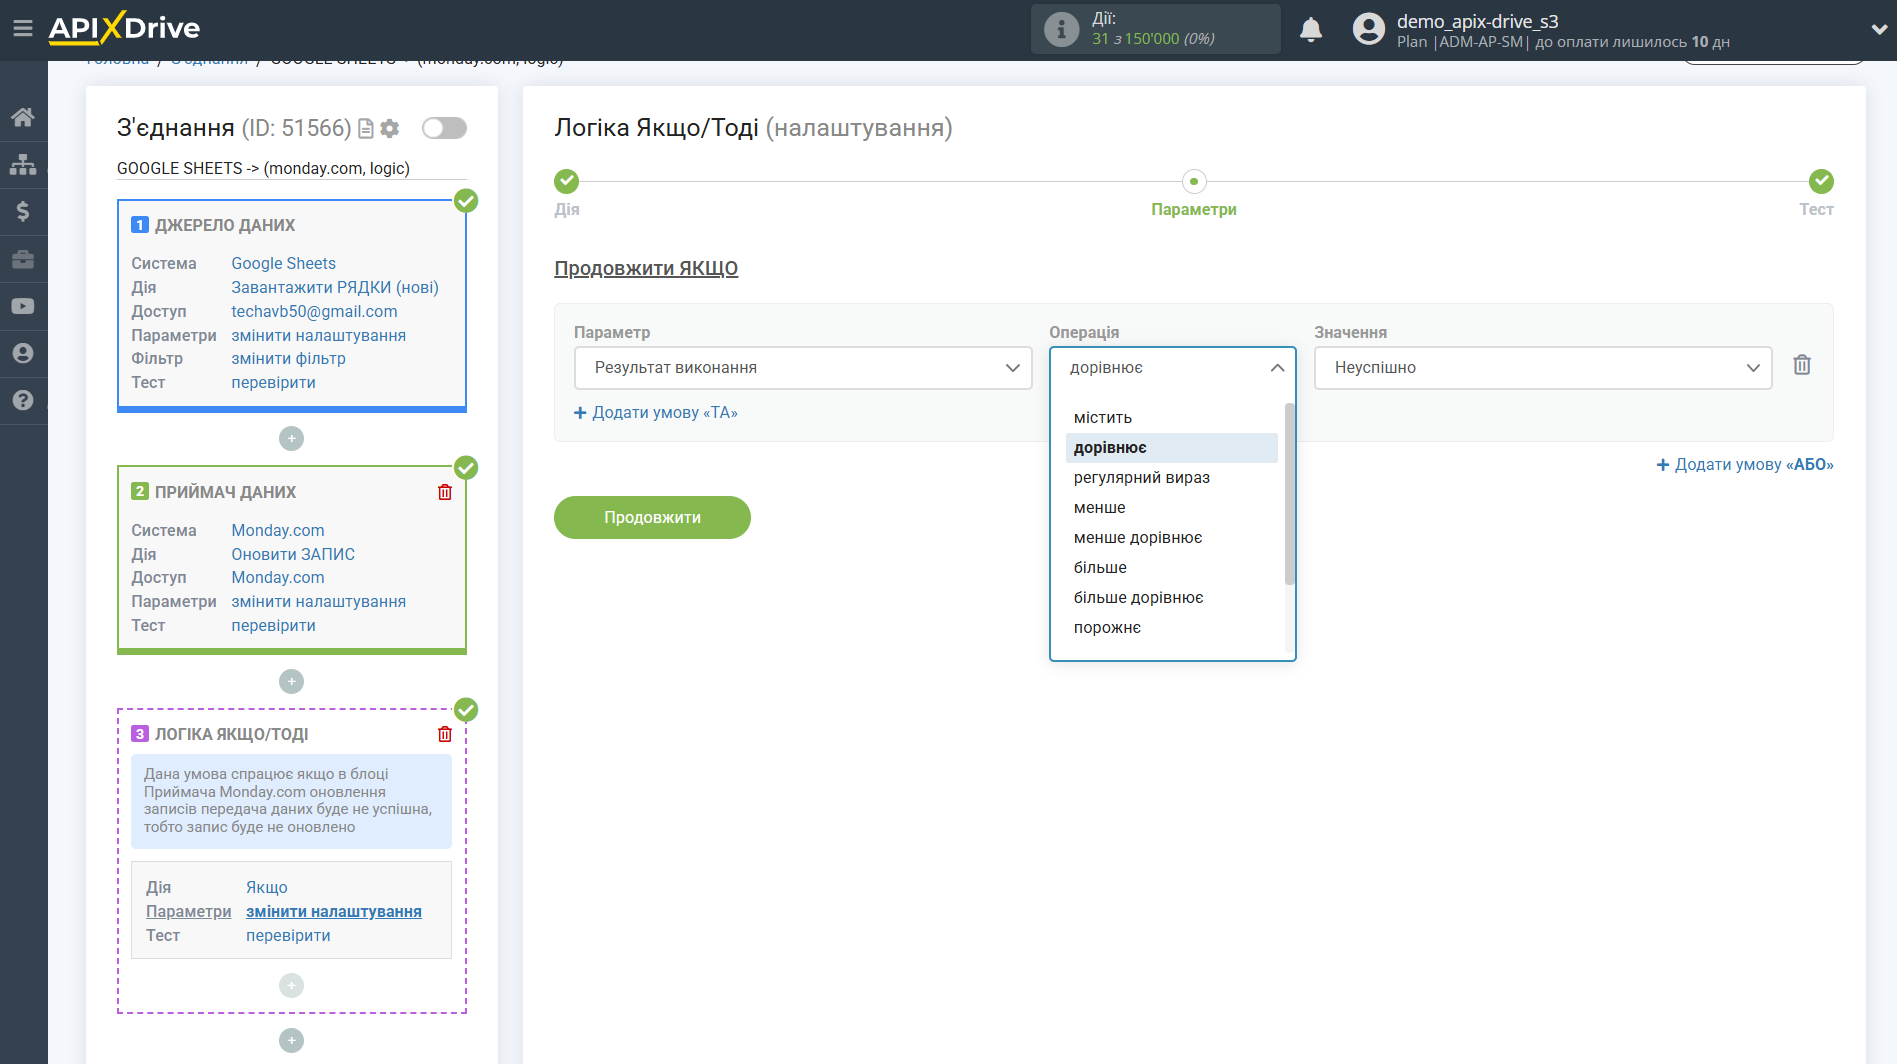Open 'Завантажити РЯДКИ (нові)' action link
This screenshot has width=1897, height=1064.
pyautogui.click(x=335, y=287)
